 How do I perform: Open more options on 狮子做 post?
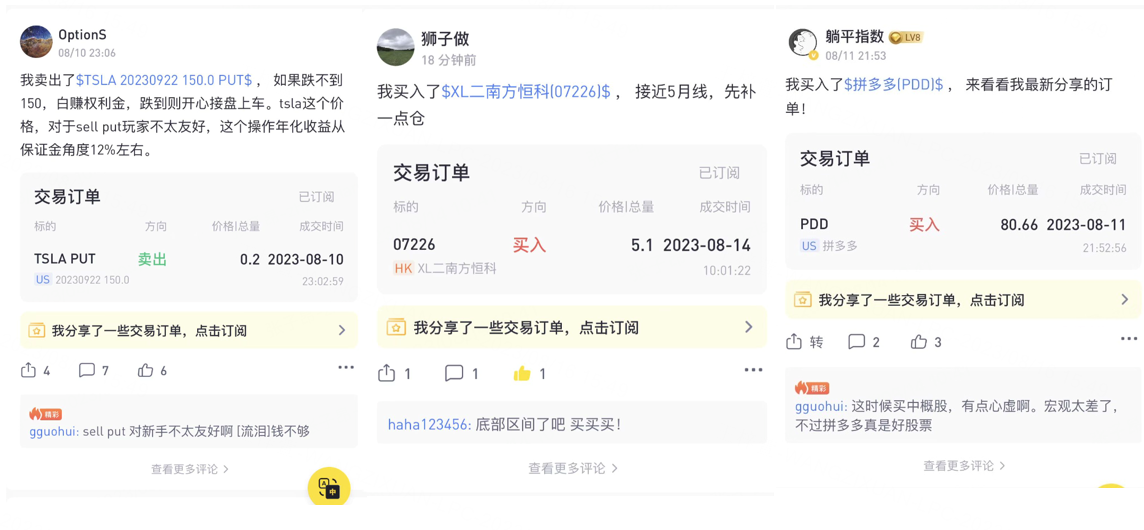[753, 370]
